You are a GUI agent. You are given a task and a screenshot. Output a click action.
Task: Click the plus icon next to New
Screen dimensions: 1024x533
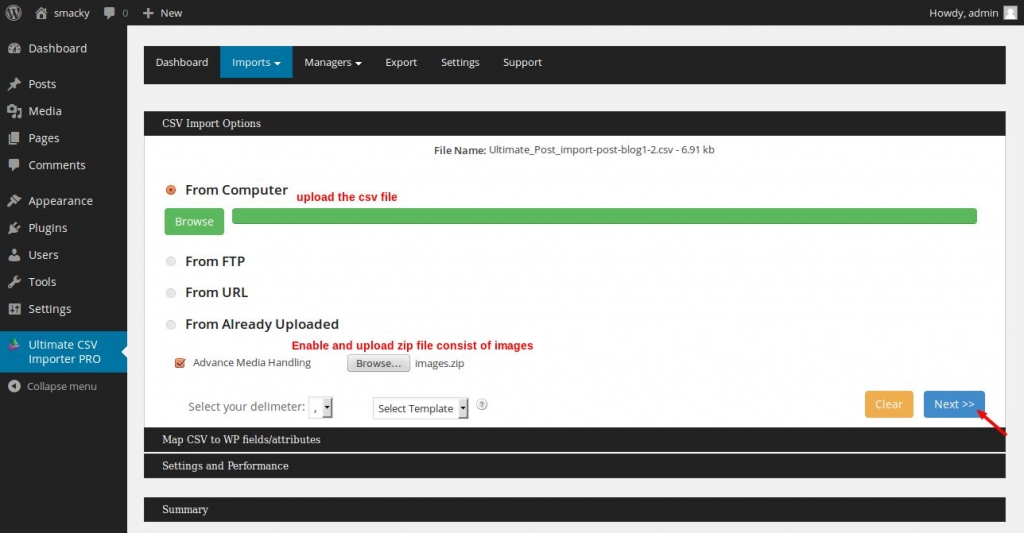(148, 13)
